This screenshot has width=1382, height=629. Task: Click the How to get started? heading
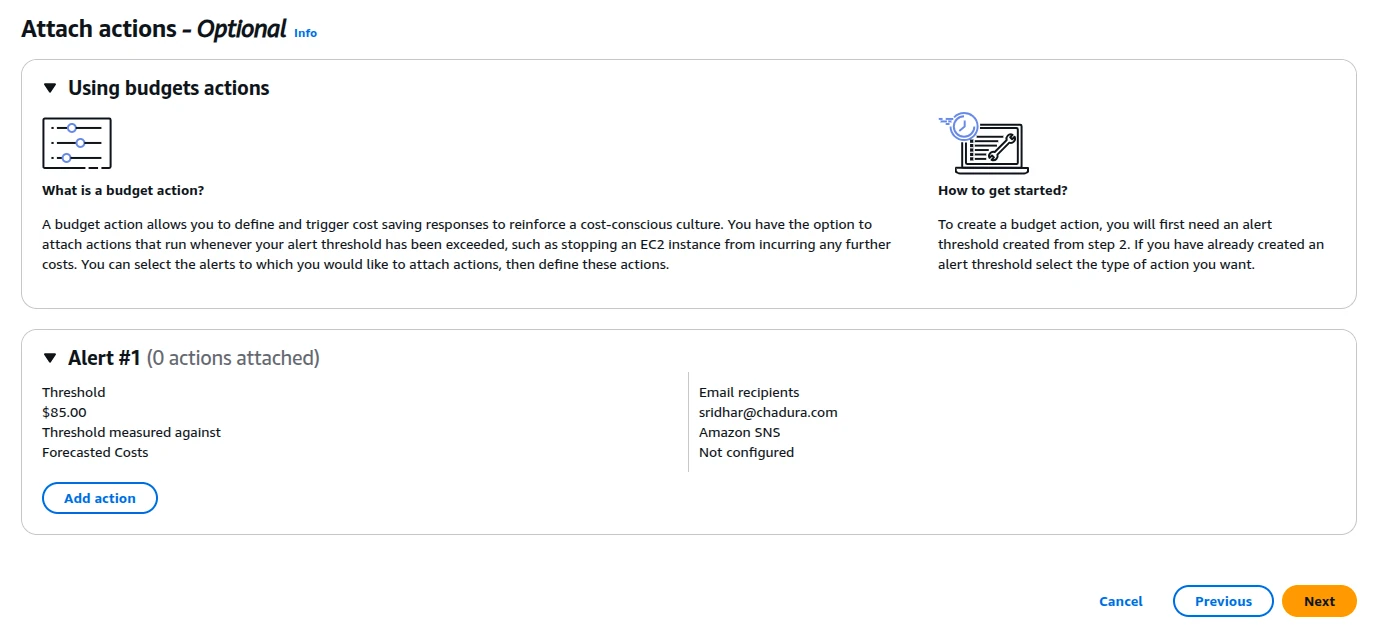tap(1003, 190)
